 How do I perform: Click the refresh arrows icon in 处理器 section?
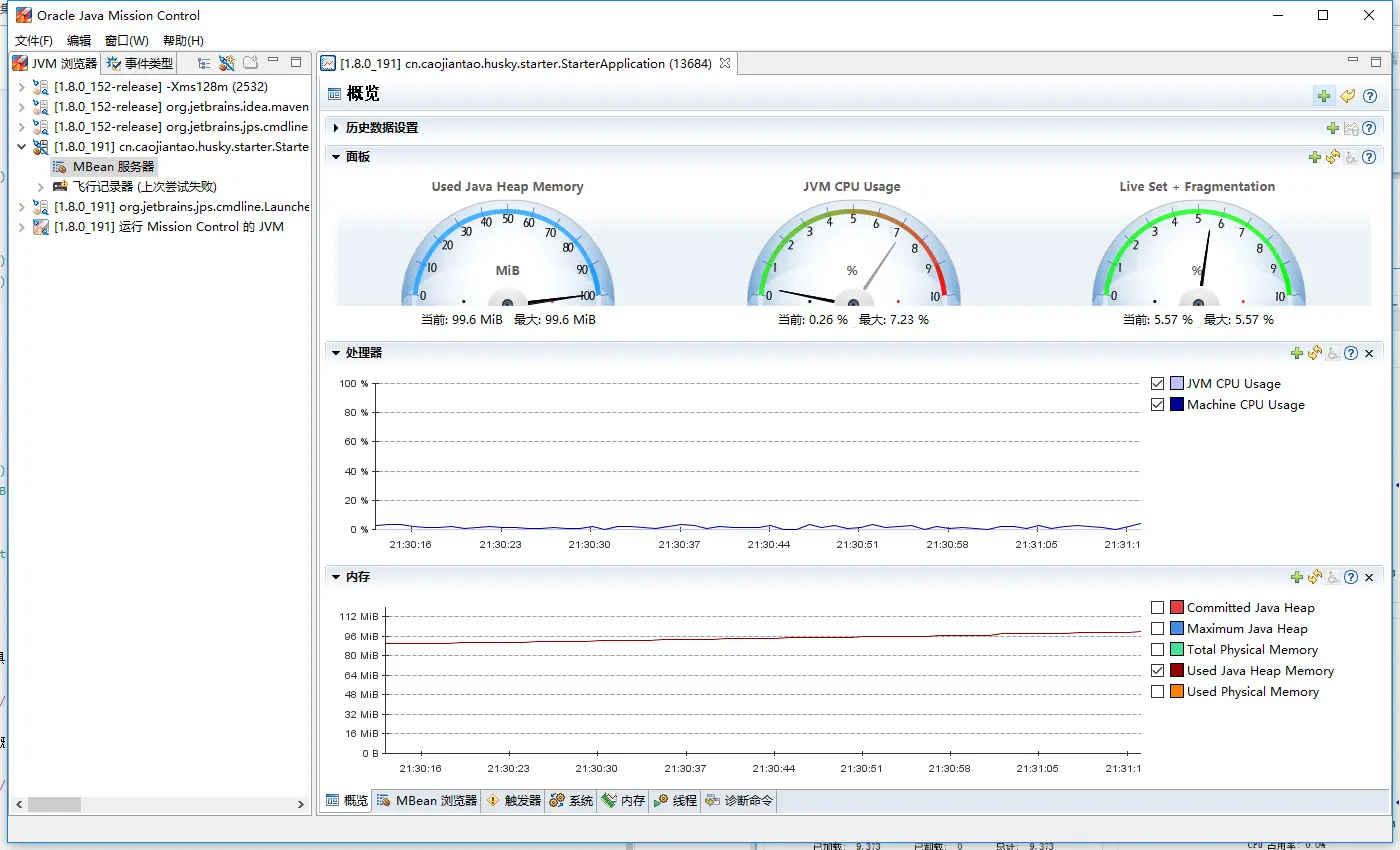point(1315,353)
